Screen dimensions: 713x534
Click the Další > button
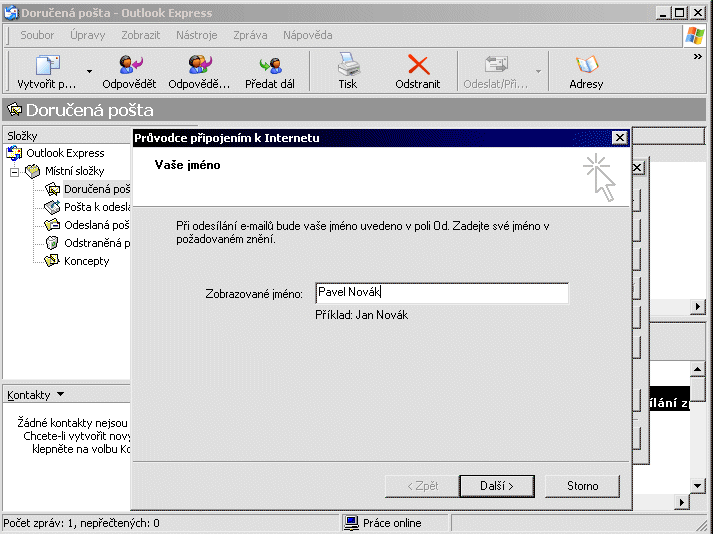(497, 486)
